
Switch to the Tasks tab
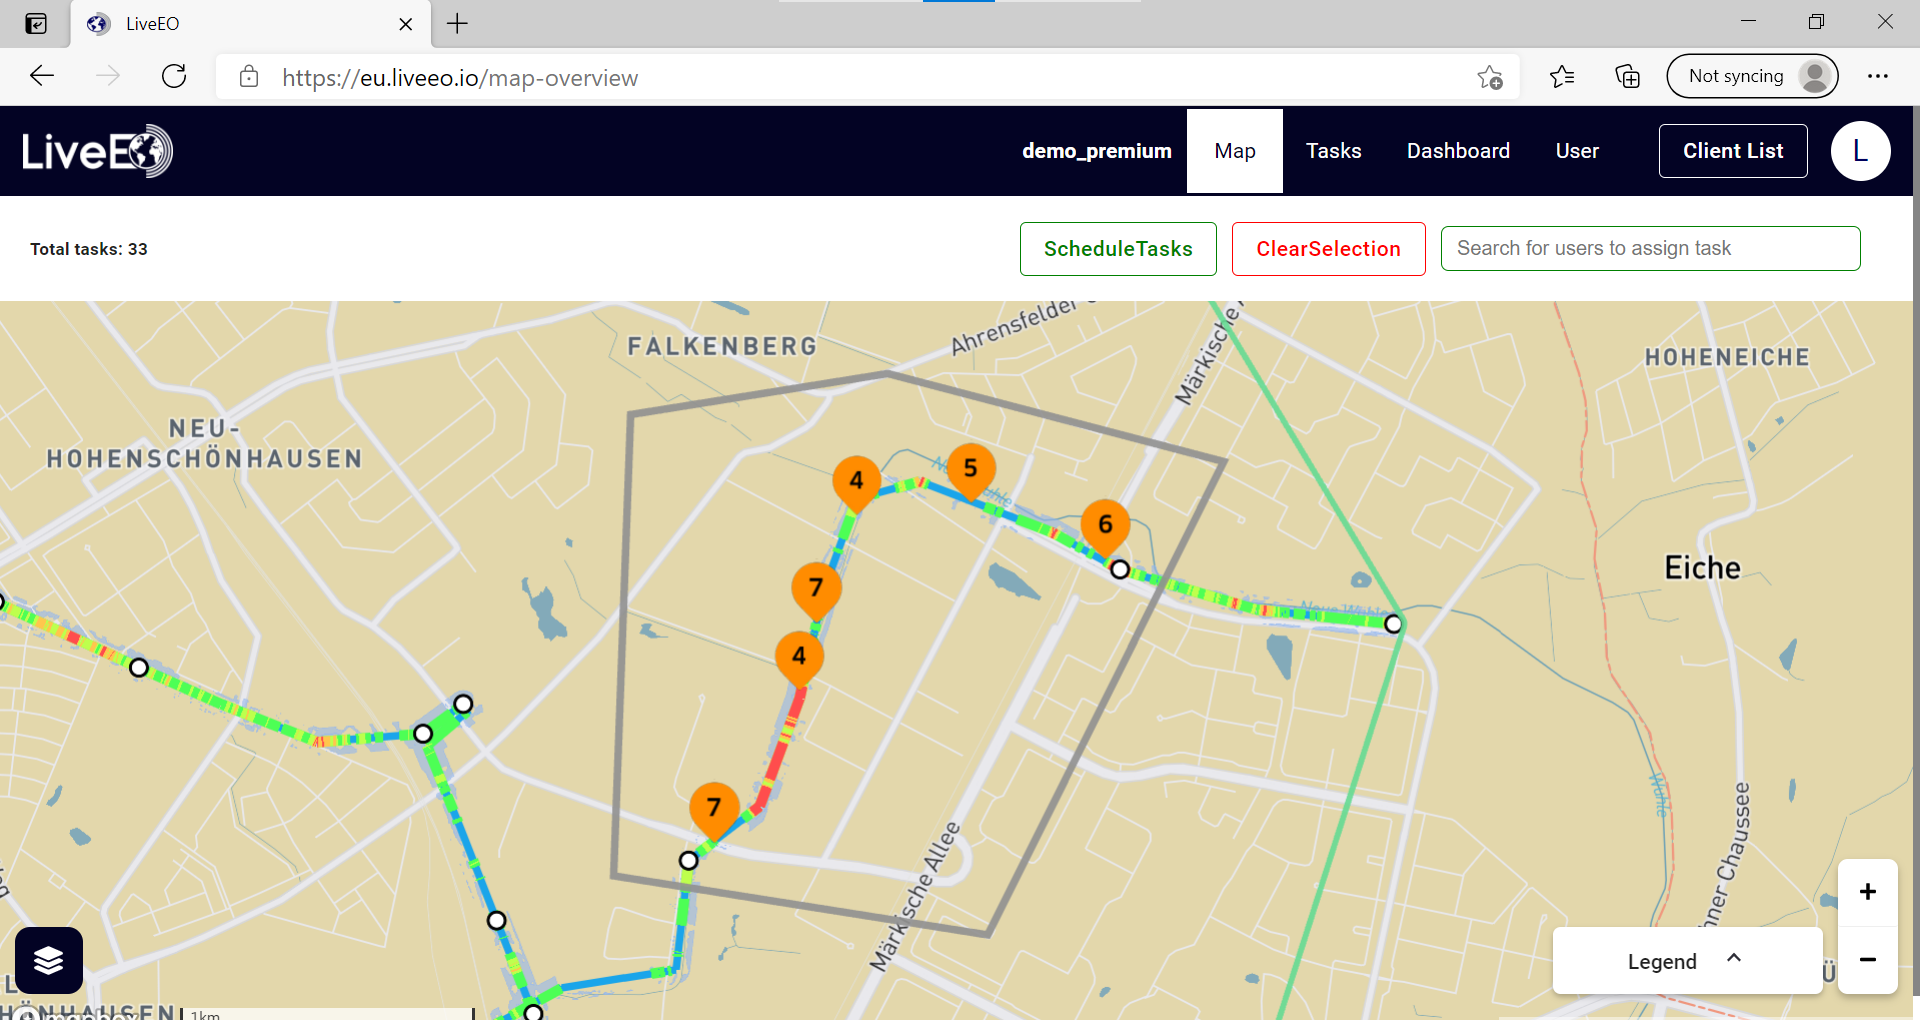[1333, 151]
